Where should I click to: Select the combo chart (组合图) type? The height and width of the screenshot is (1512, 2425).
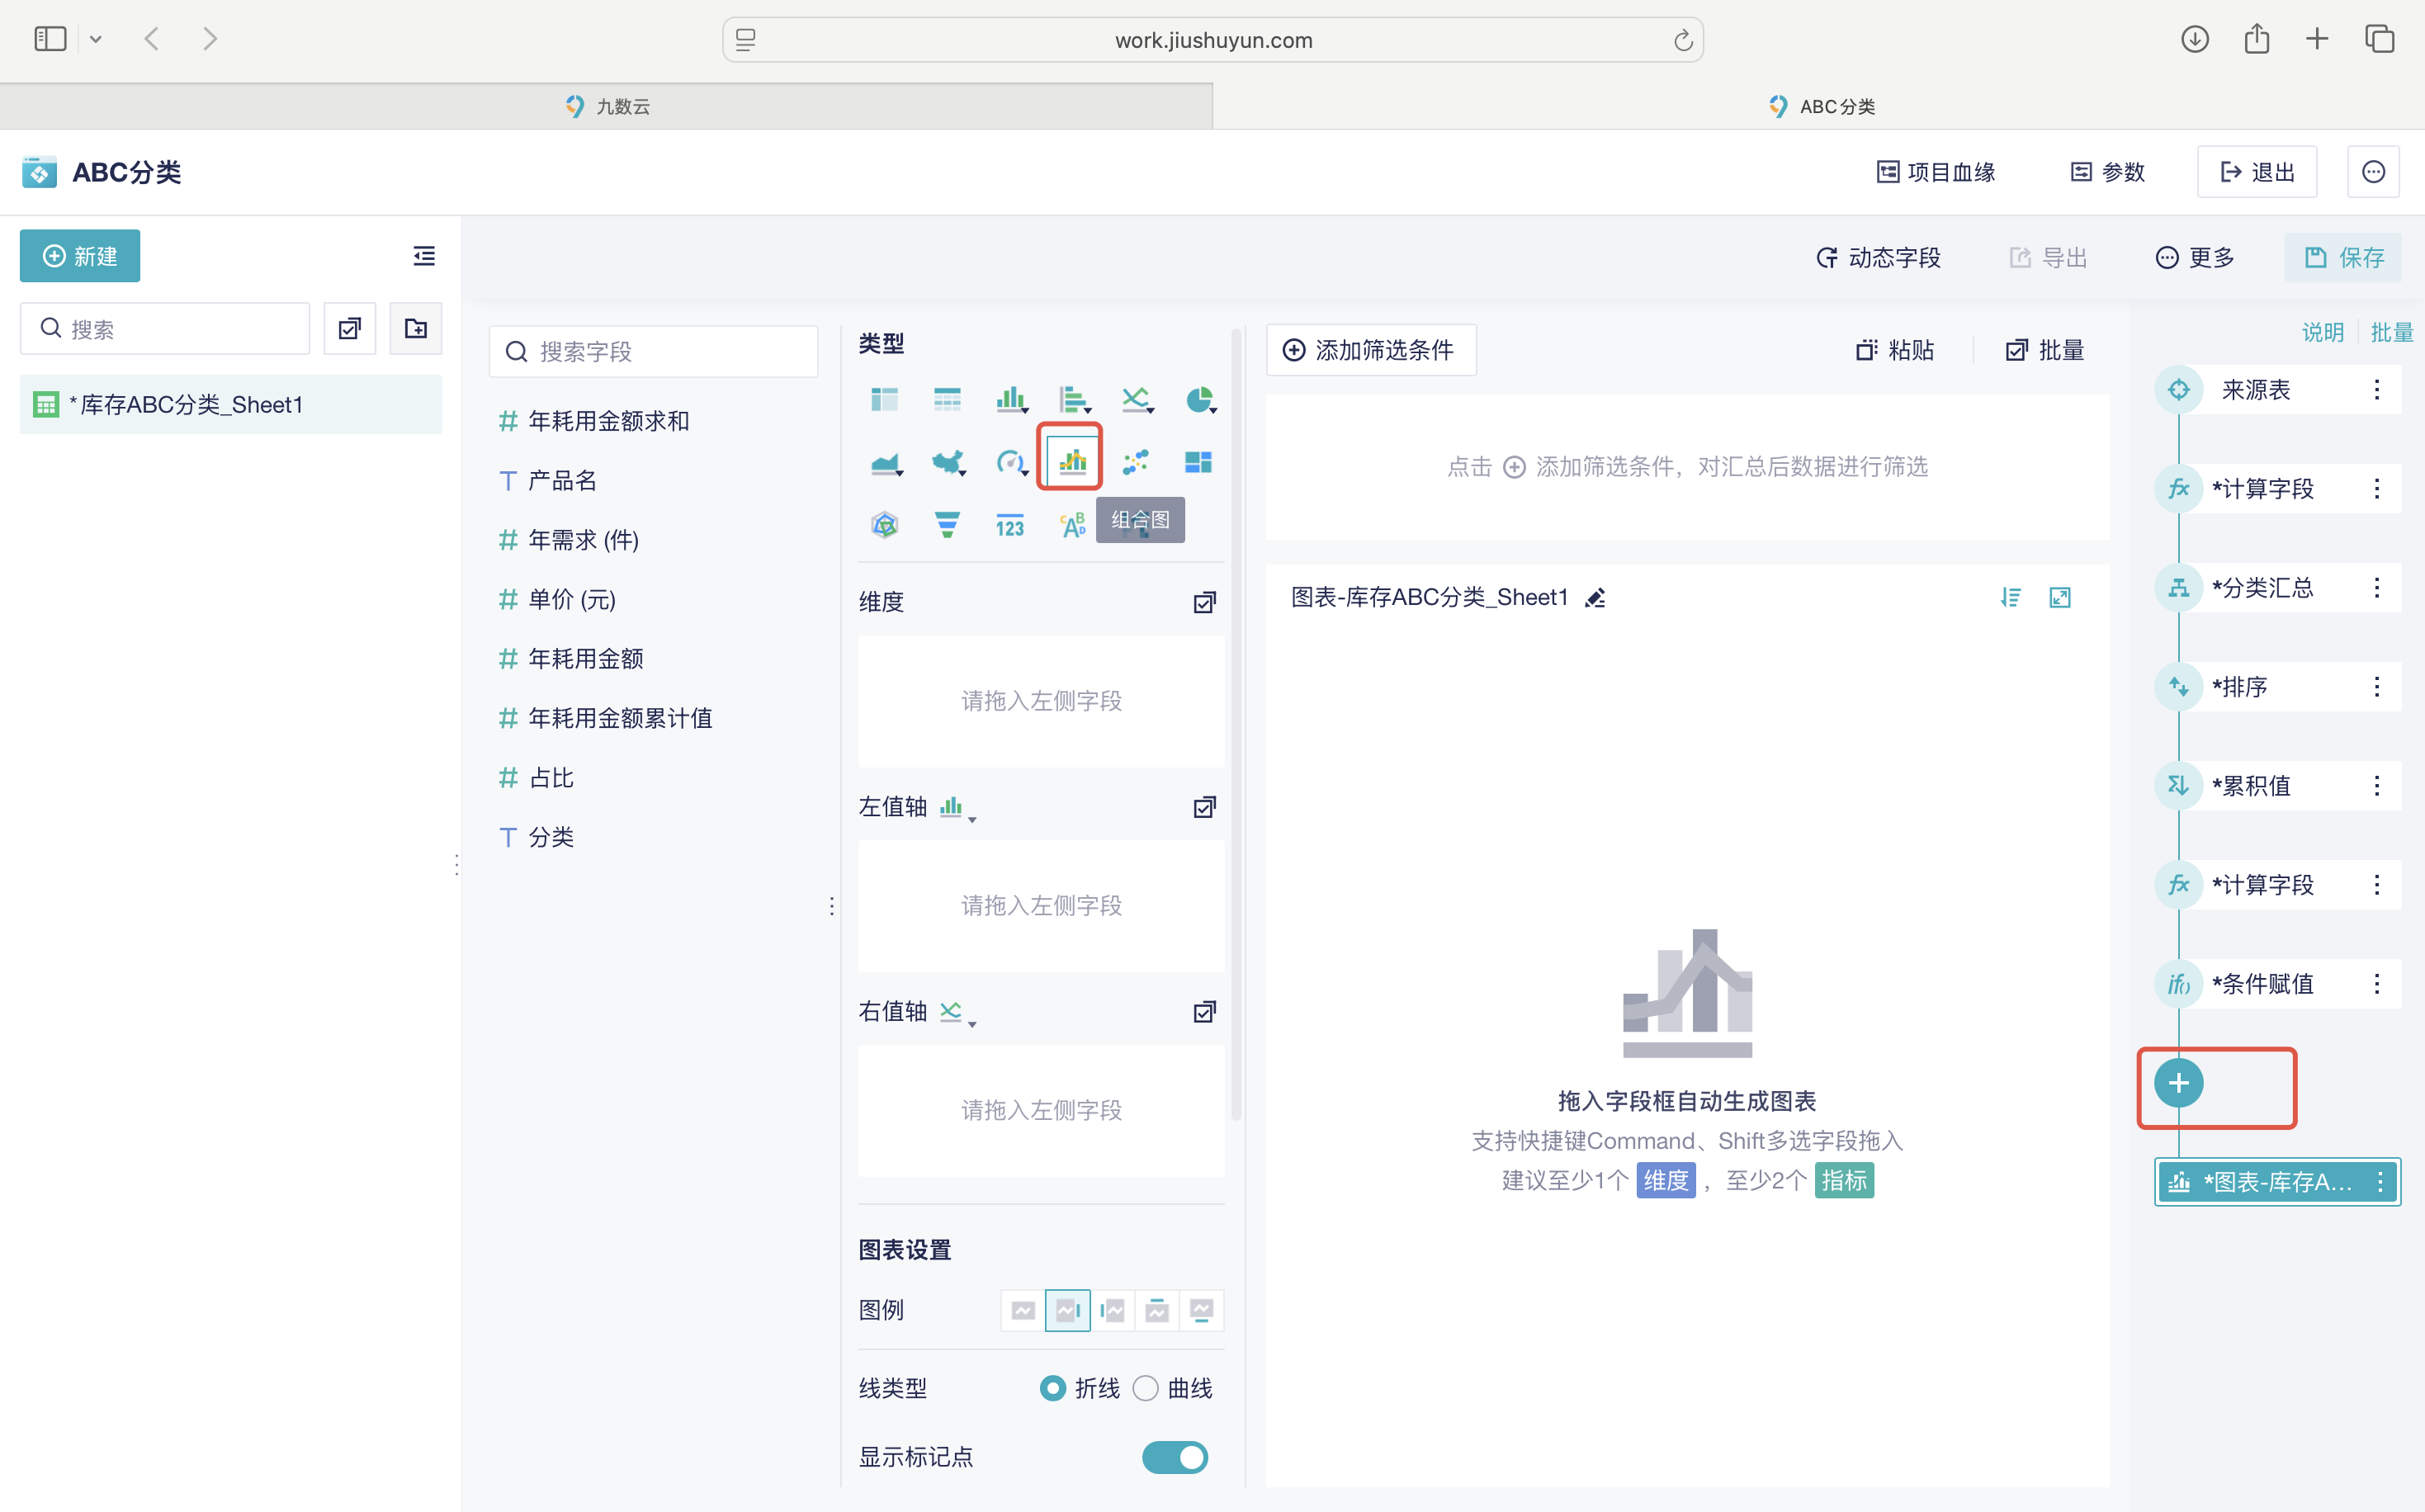click(x=1069, y=460)
